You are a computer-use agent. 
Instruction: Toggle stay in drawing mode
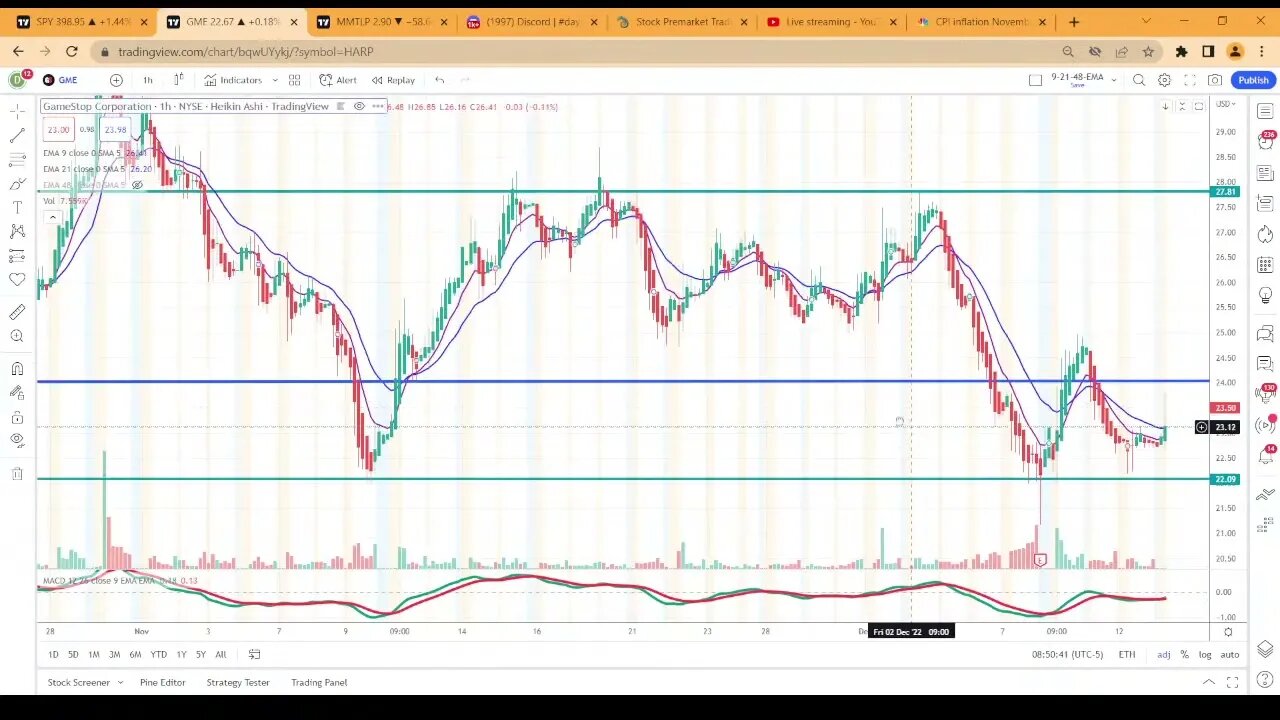click(x=17, y=393)
